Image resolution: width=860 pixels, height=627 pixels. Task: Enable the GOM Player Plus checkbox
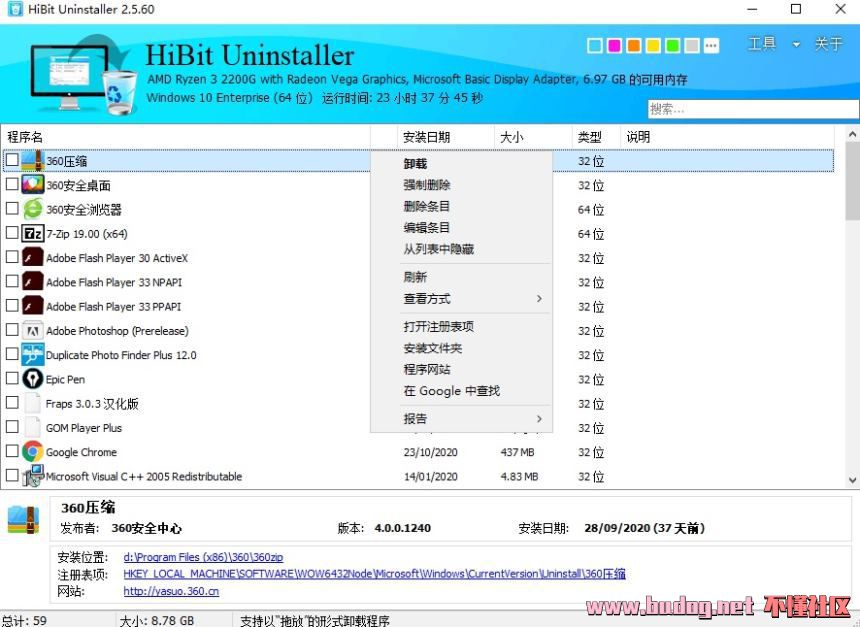12,426
